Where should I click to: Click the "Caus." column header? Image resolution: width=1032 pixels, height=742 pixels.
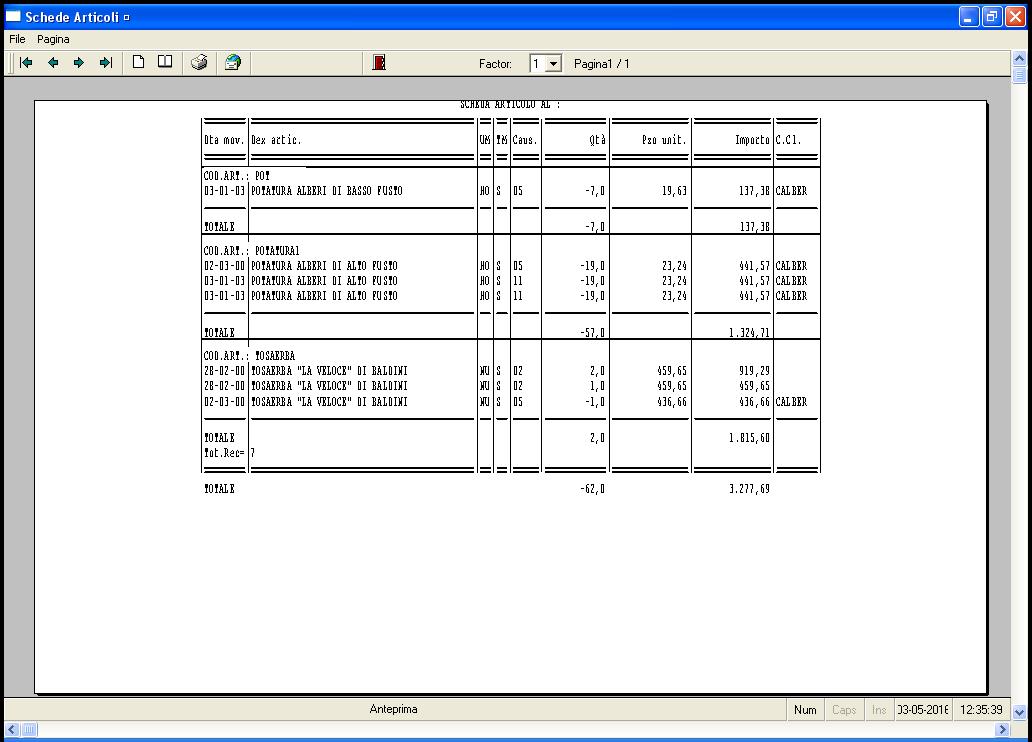pos(525,140)
